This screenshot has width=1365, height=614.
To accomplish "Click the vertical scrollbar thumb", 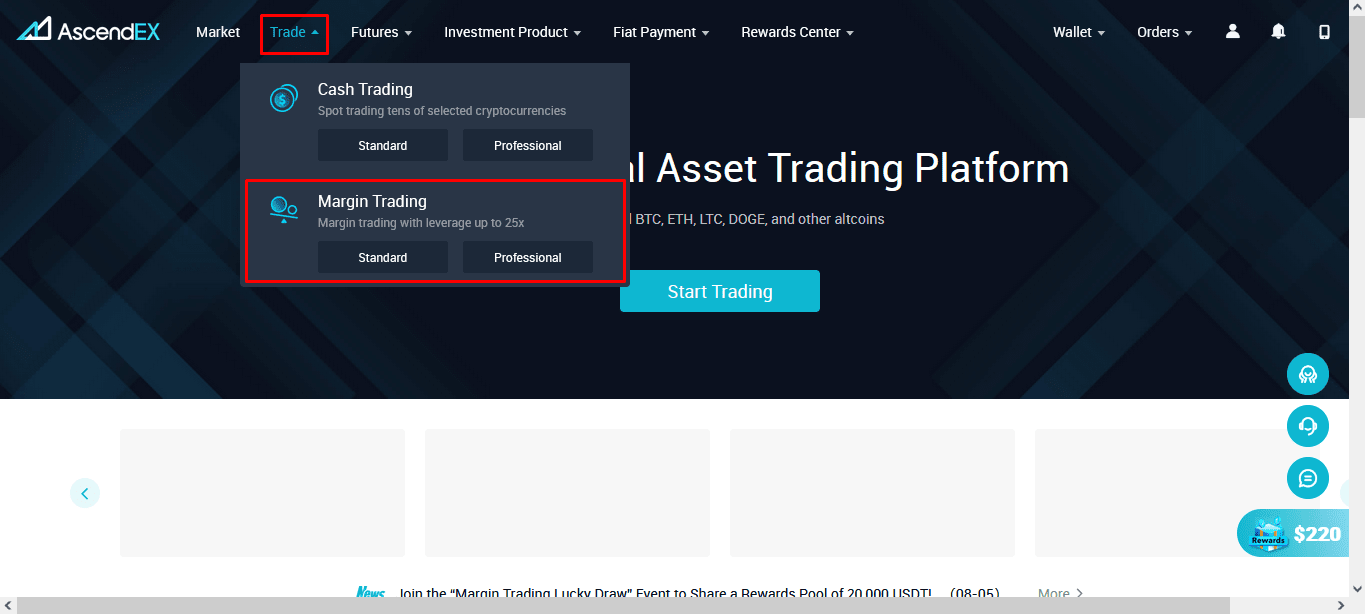I will click(1357, 68).
